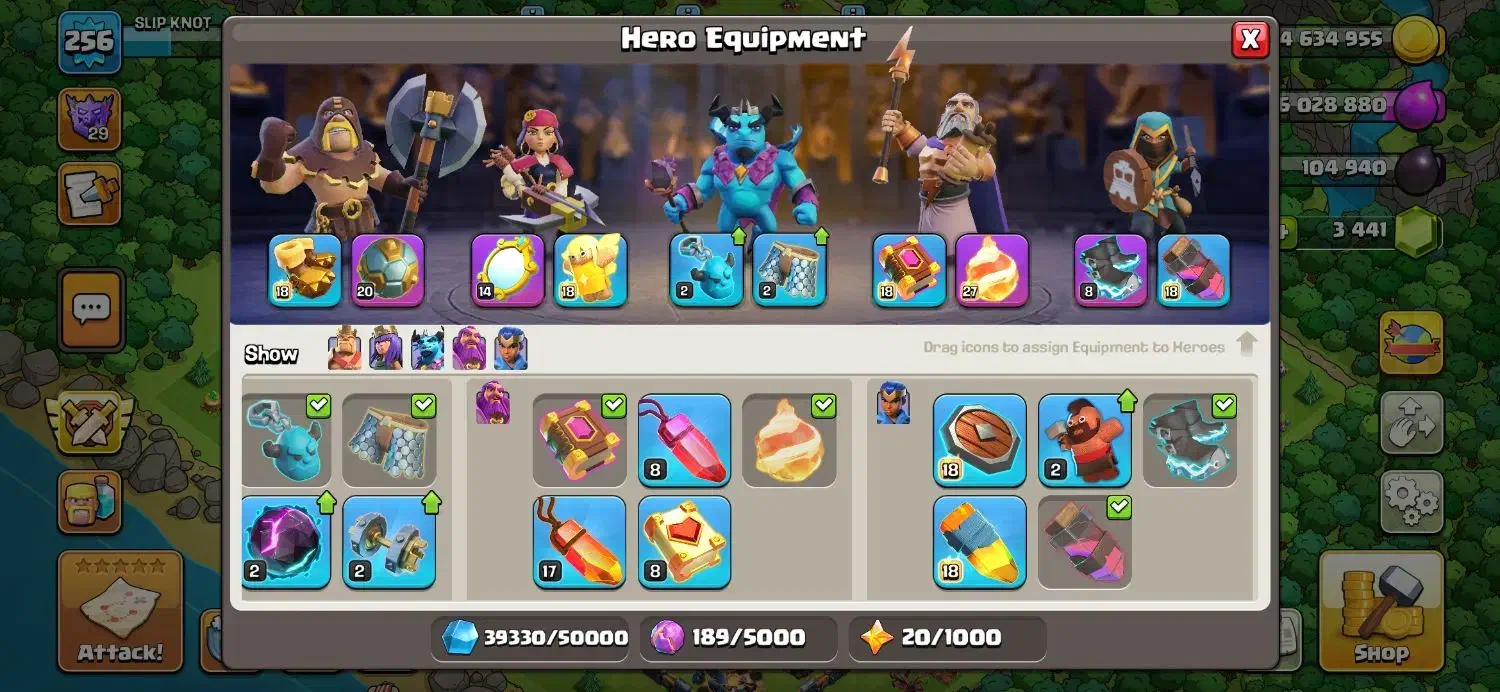Open the Shop button
Image resolution: width=1500 pixels, height=692 pixels.
1381,610
